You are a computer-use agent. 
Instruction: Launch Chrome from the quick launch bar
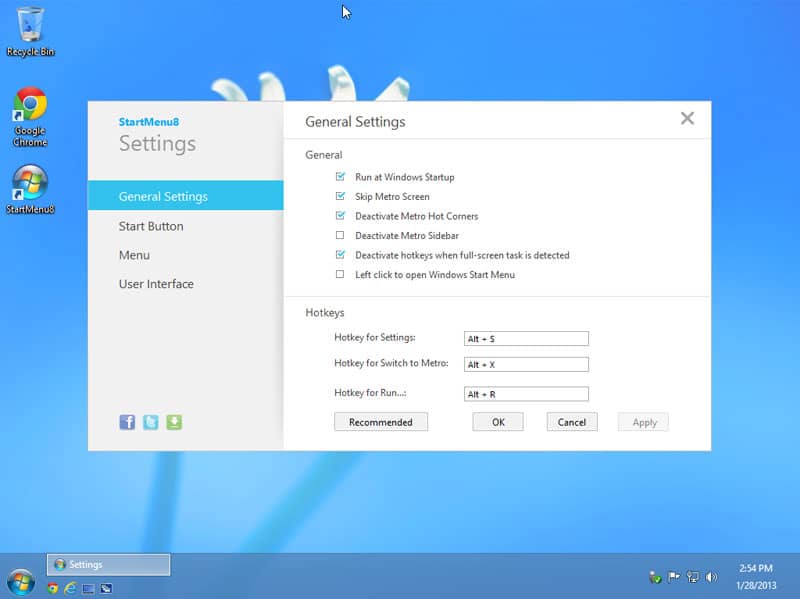click(53, 588)
